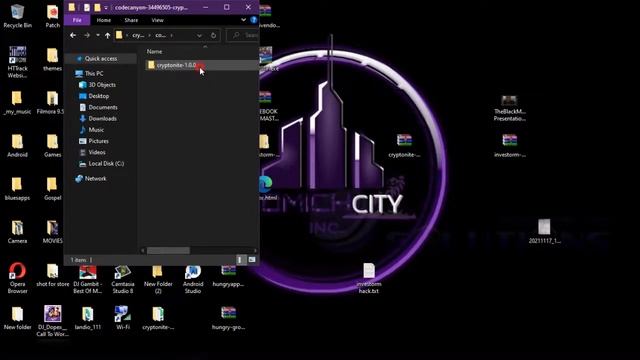This screenshot has width=640, height=360.
Task: Open Local Disk (C:) in navigation pane
Action: 106,163
